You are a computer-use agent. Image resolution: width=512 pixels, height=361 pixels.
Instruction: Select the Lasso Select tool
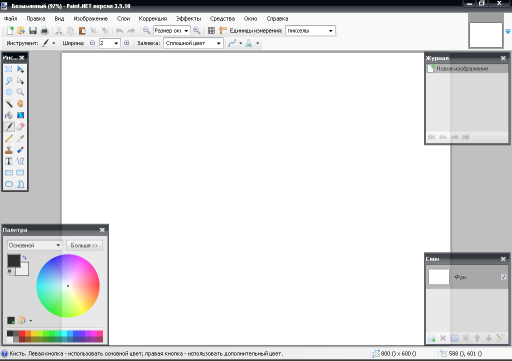[9, 81]
